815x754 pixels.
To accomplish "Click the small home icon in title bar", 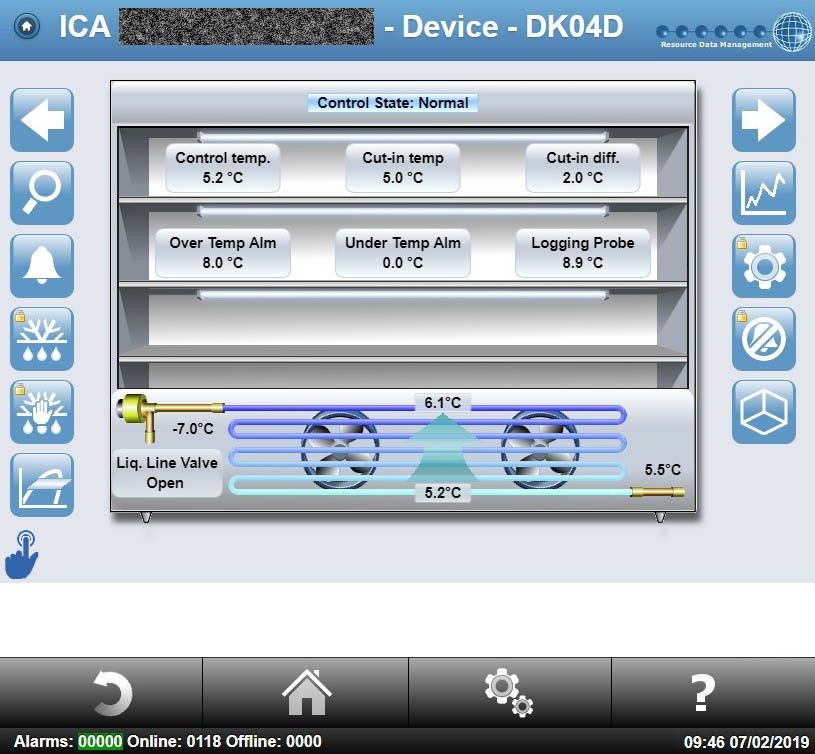I will 28,26.
